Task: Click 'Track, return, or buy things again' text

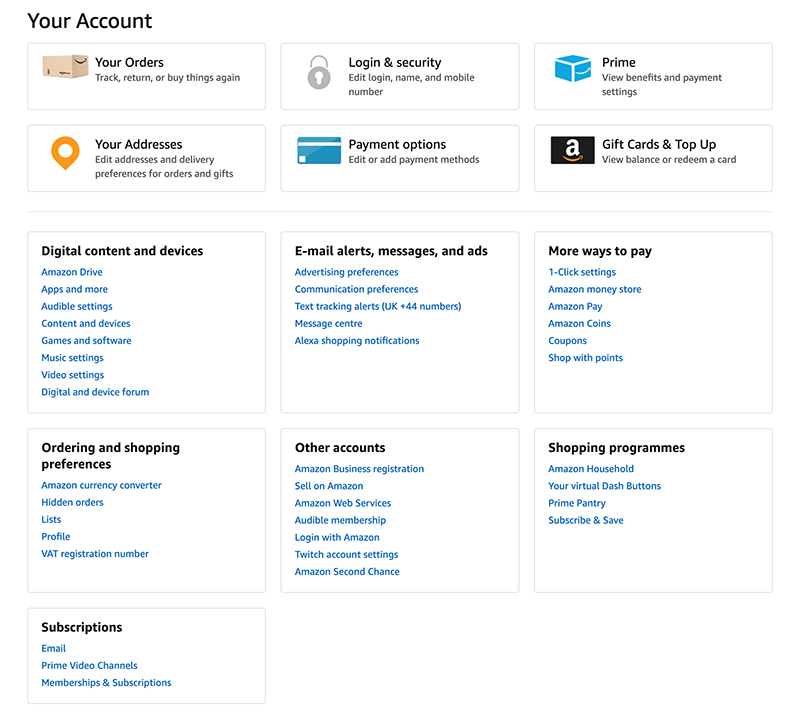Action: (x=167, y=78)
